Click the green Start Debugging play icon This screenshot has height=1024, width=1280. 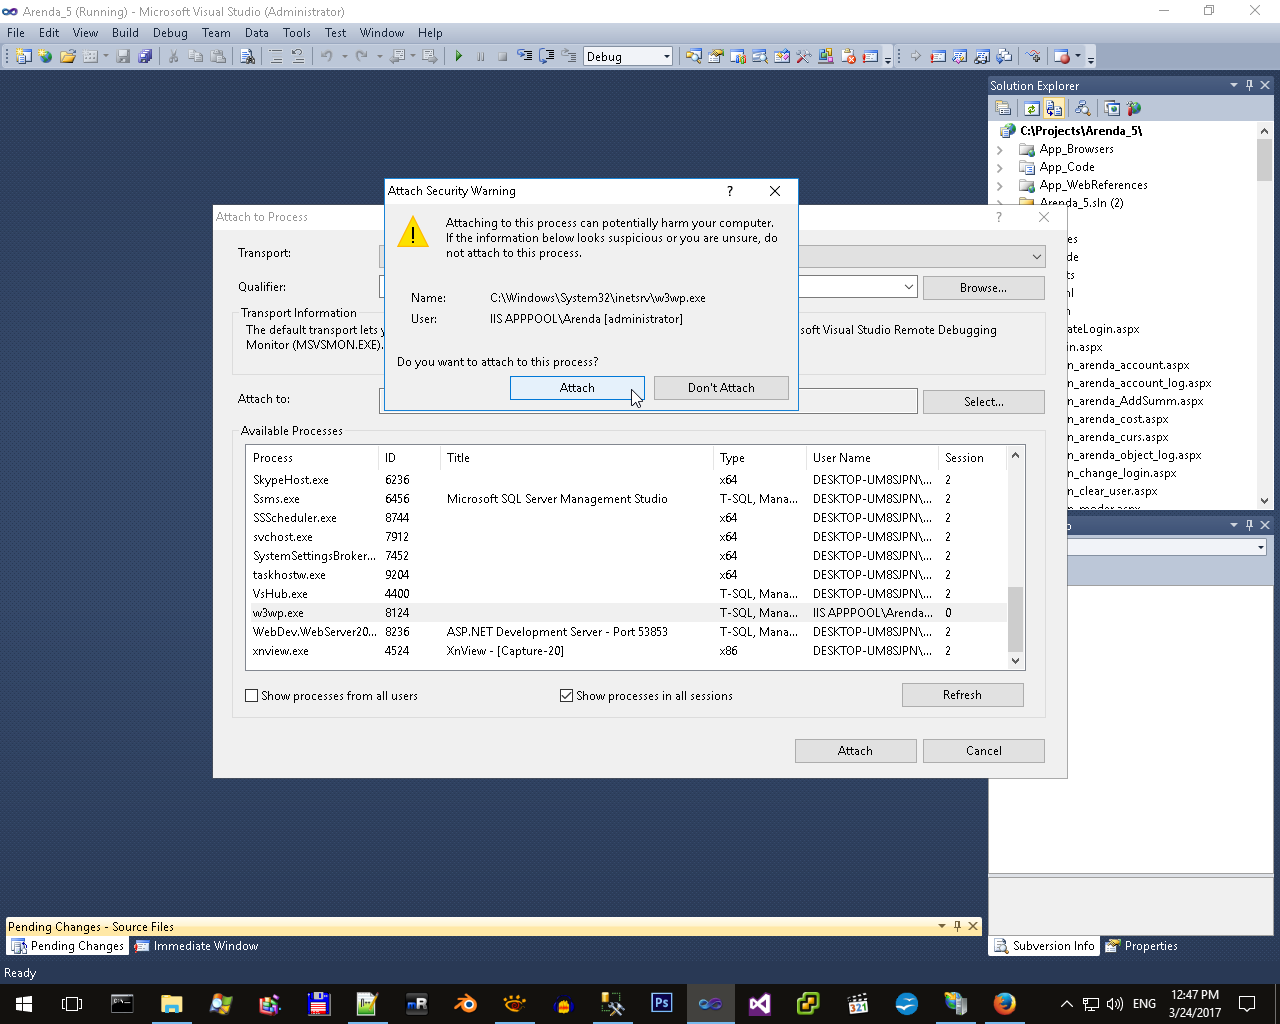click(459, 56)
